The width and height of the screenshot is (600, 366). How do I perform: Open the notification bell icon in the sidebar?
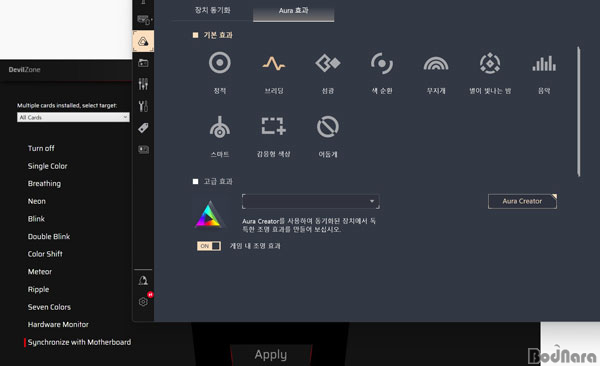[143, 280]
